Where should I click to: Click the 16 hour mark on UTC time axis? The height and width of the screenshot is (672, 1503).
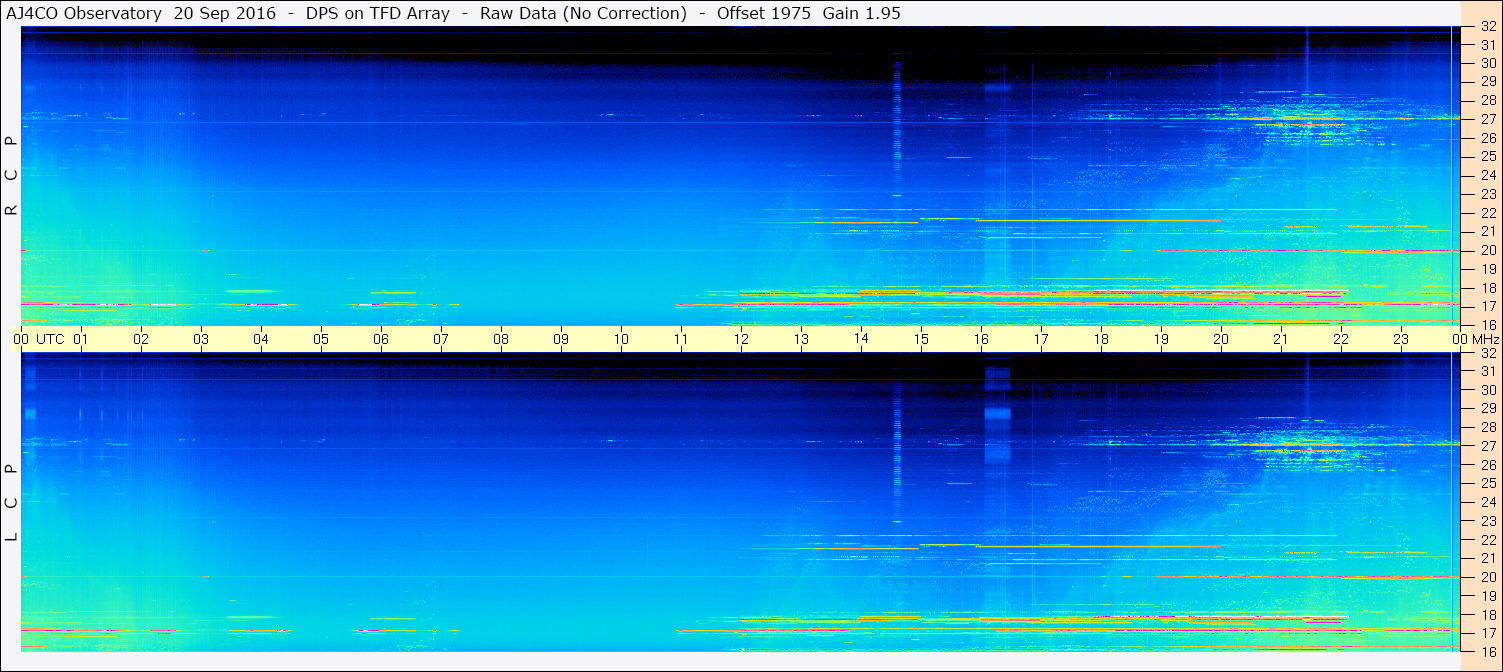click(981, 339)
